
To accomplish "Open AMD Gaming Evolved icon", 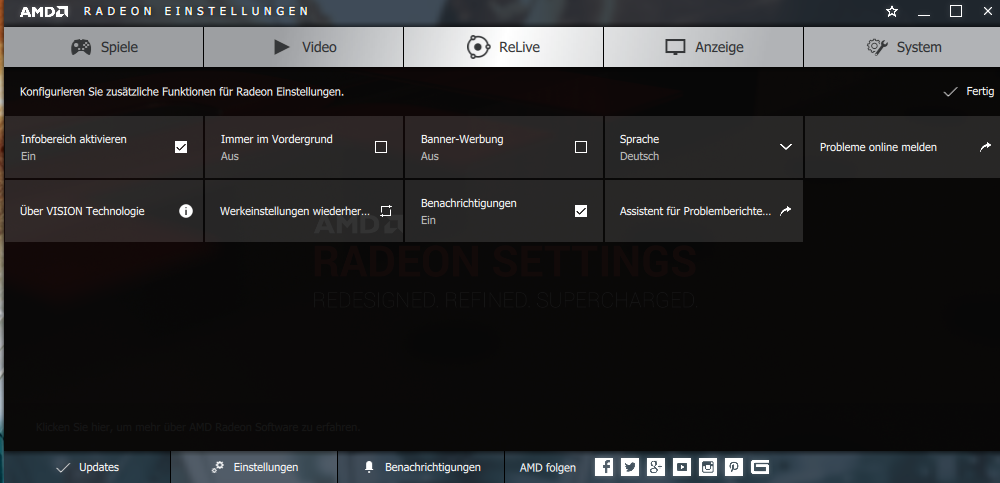I will [x=760, y=467].
